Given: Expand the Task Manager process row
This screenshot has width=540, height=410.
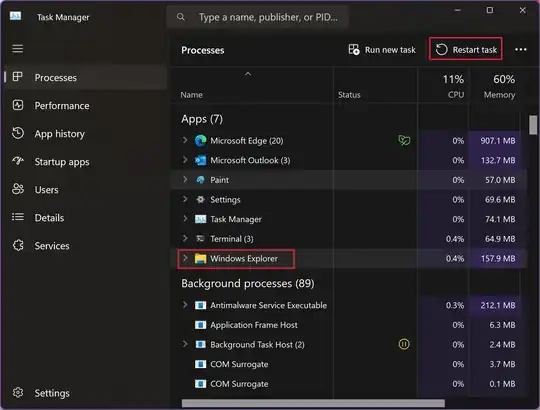Looking at the screenshot, I should click(185, 219).
